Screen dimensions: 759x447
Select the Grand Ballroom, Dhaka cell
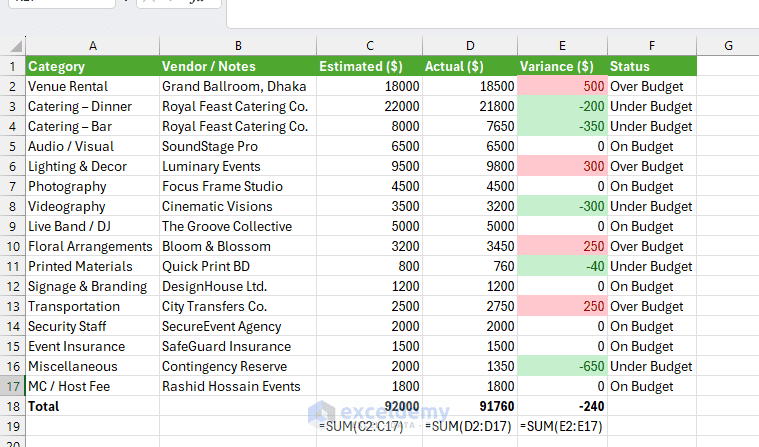click(x=238, y=86)
